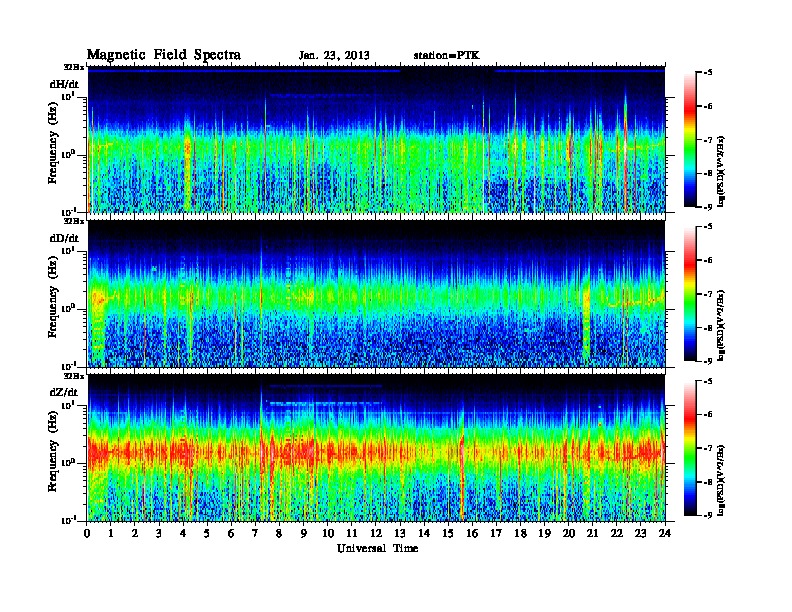Screen dimensions: 792x612
Task: Click hour "2" on the time axis
Action: [x=135, y=533]
